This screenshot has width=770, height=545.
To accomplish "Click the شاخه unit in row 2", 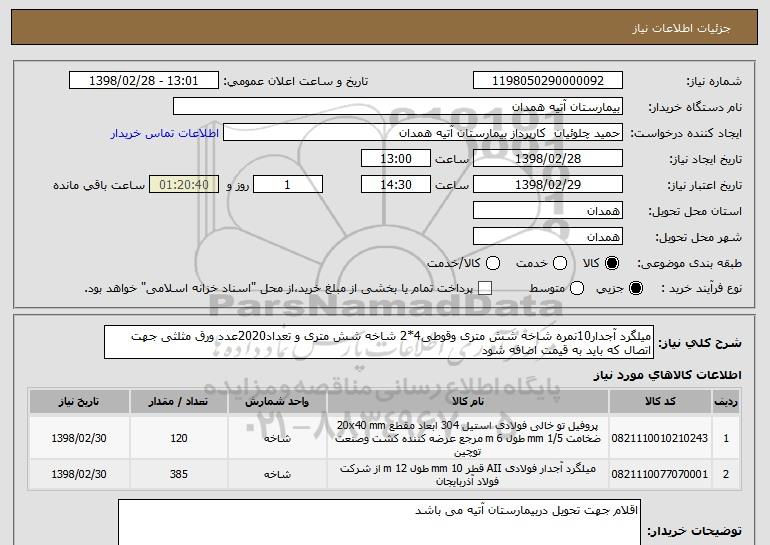I will (x=277, y=475).
